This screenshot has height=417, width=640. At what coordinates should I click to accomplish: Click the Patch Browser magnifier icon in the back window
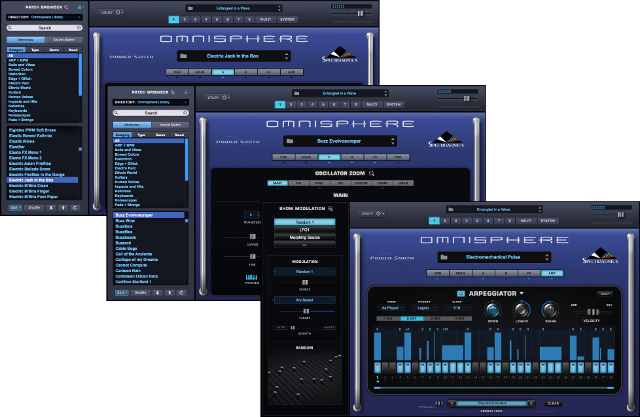67,7
